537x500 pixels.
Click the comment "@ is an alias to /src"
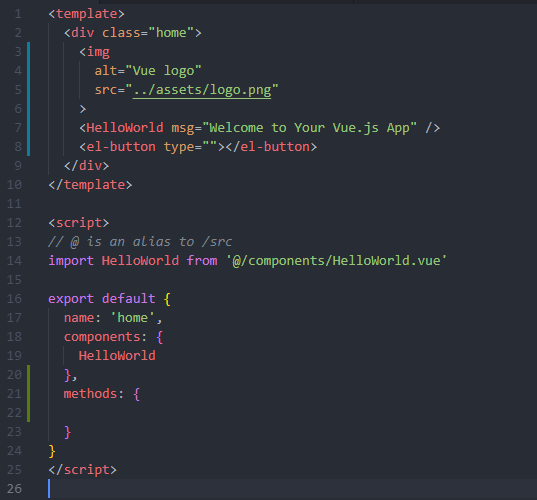(x=151, y=242)
